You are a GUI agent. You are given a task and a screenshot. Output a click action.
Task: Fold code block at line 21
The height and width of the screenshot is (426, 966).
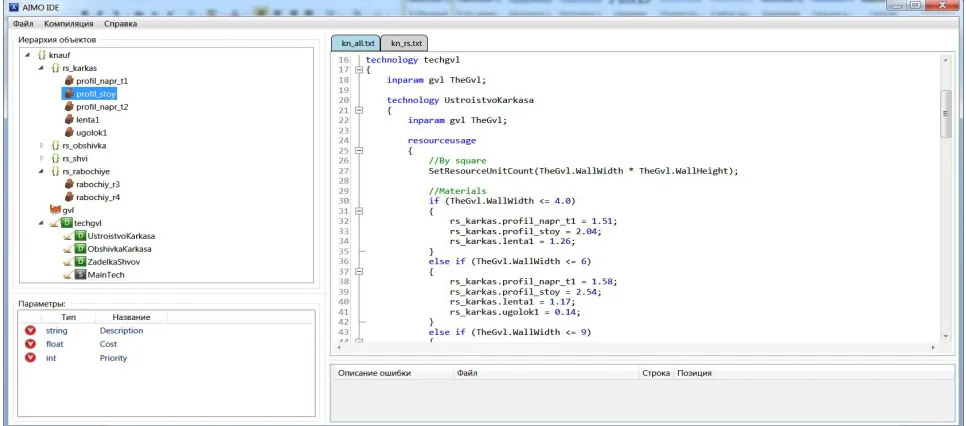point(359,110)
